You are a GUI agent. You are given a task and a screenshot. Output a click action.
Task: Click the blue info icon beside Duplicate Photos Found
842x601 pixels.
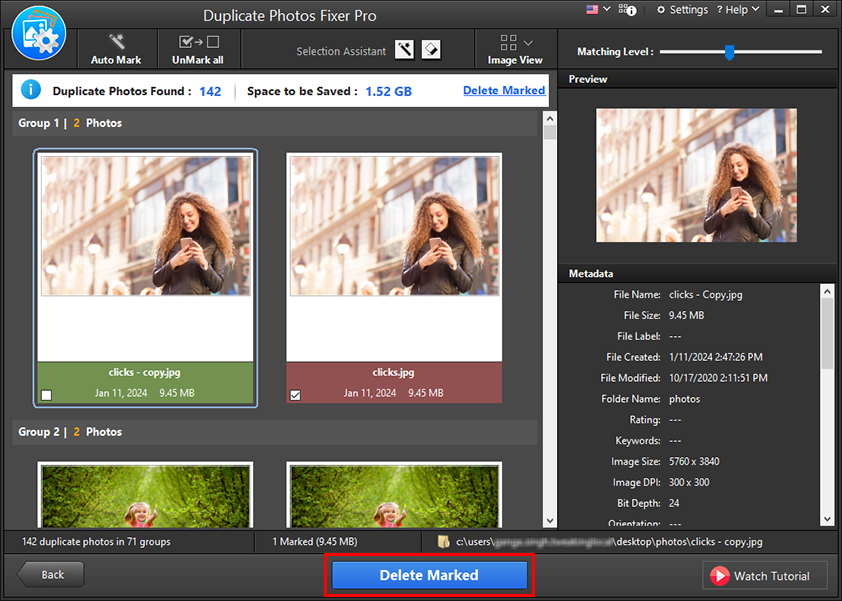coord(31,90)
